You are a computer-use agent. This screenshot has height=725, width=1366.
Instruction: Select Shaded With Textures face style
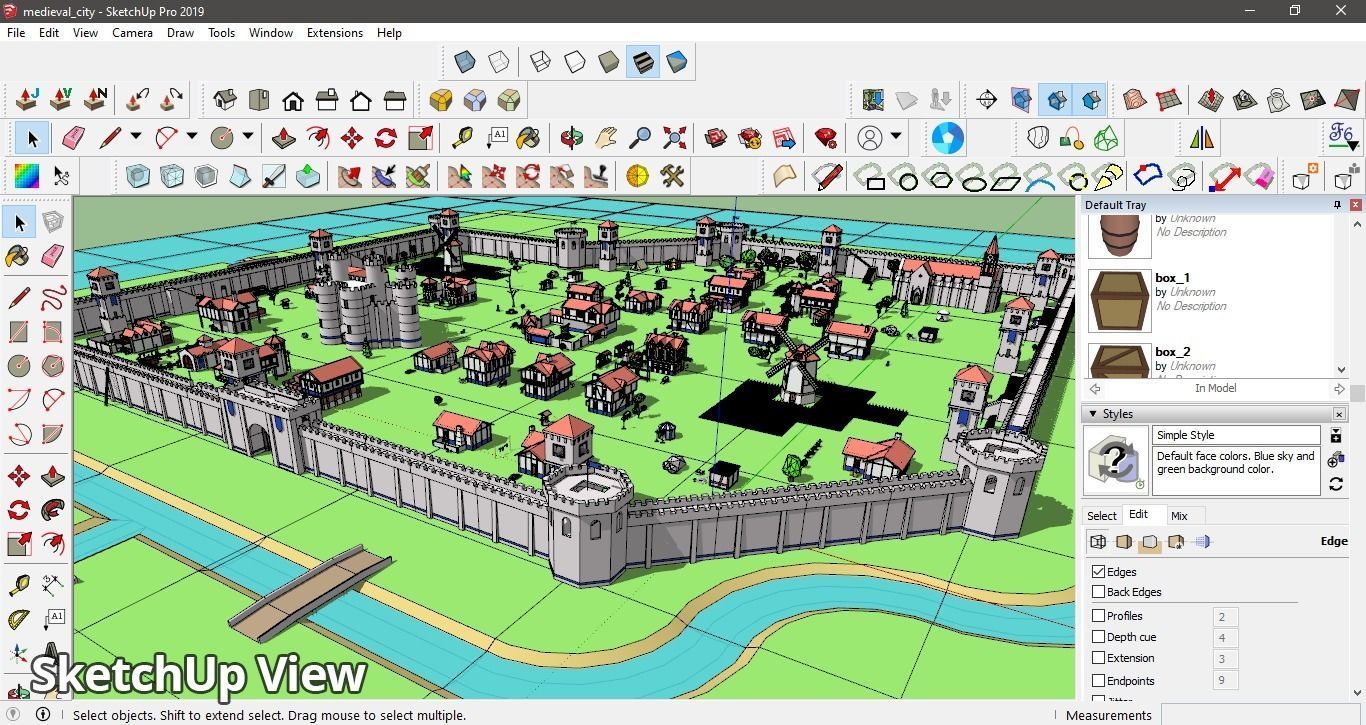coord(643,62)
